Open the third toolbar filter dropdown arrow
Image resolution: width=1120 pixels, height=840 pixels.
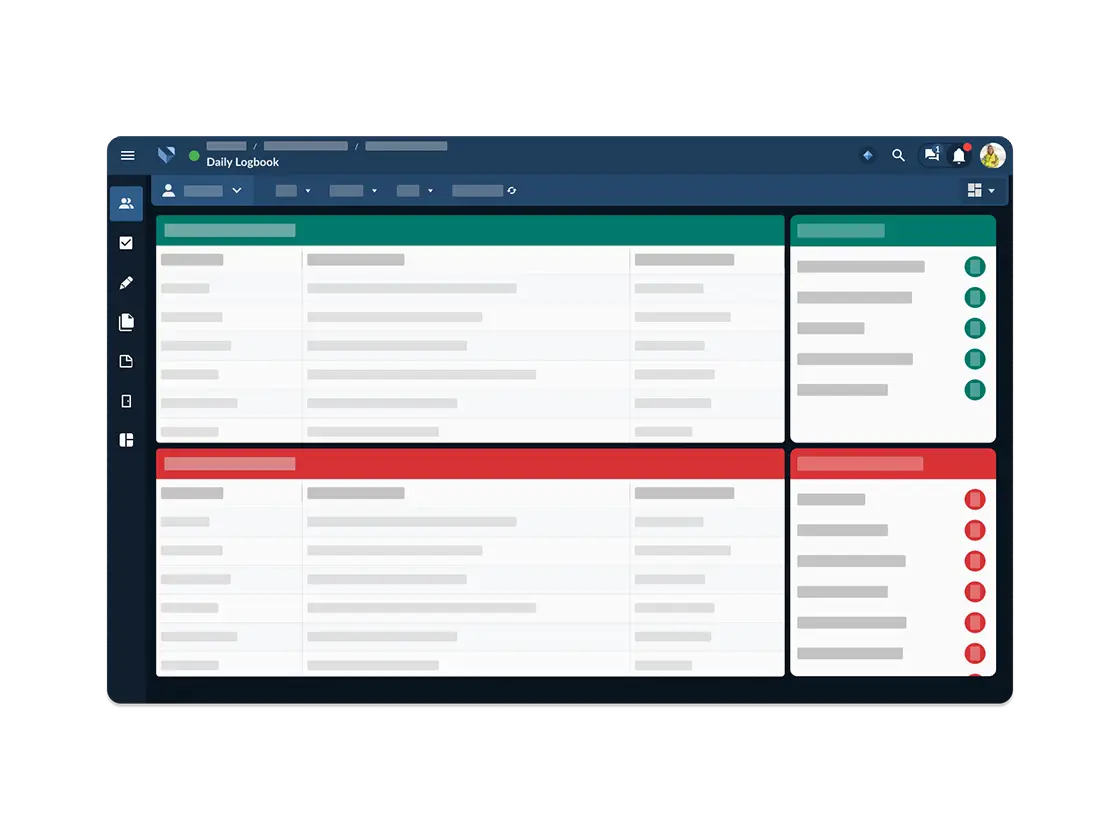[x=430, y=191]
